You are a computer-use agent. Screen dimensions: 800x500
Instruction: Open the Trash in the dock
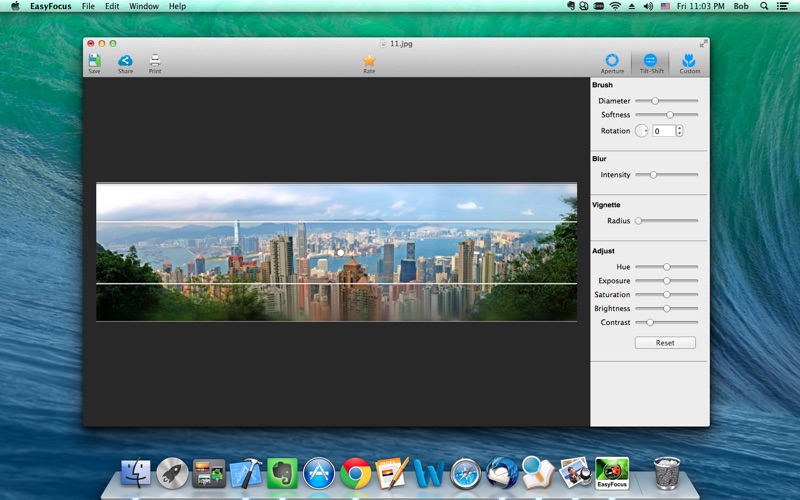tap(667, 473)
